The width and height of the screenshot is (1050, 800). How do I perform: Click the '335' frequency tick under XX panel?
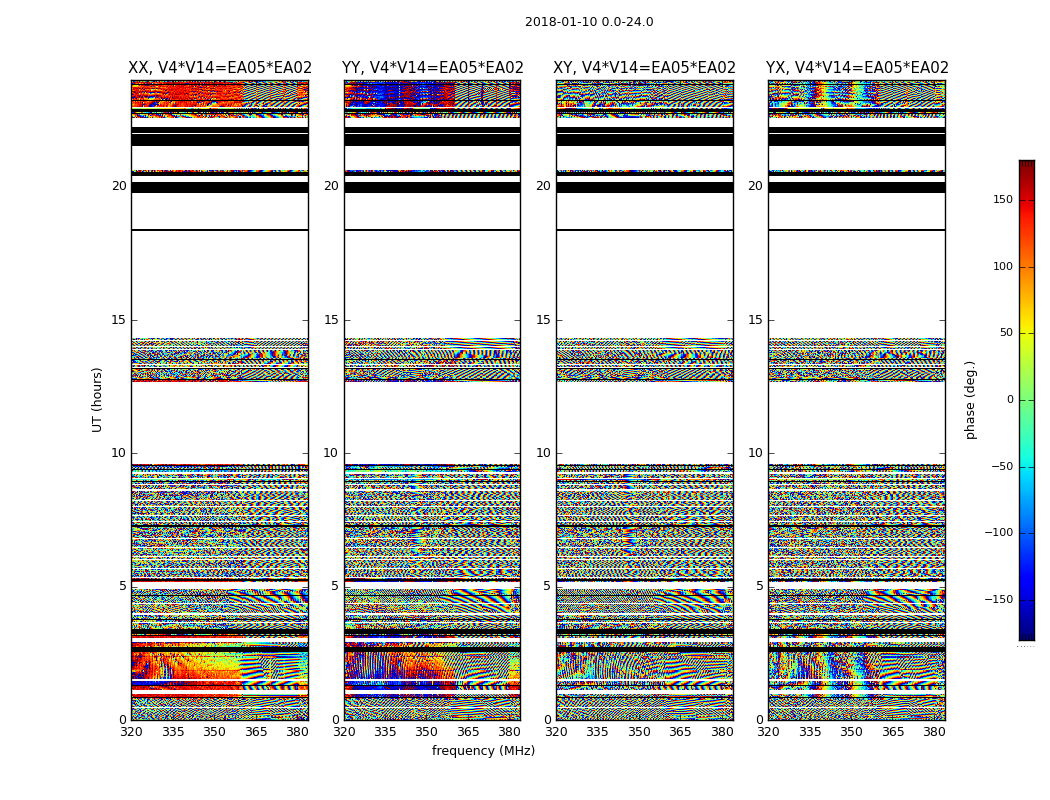coord(173,732)
